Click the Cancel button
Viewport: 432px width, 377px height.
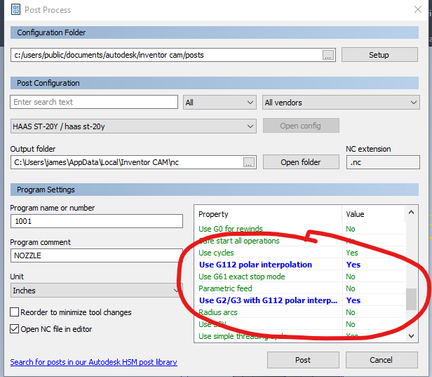[381, 360]
